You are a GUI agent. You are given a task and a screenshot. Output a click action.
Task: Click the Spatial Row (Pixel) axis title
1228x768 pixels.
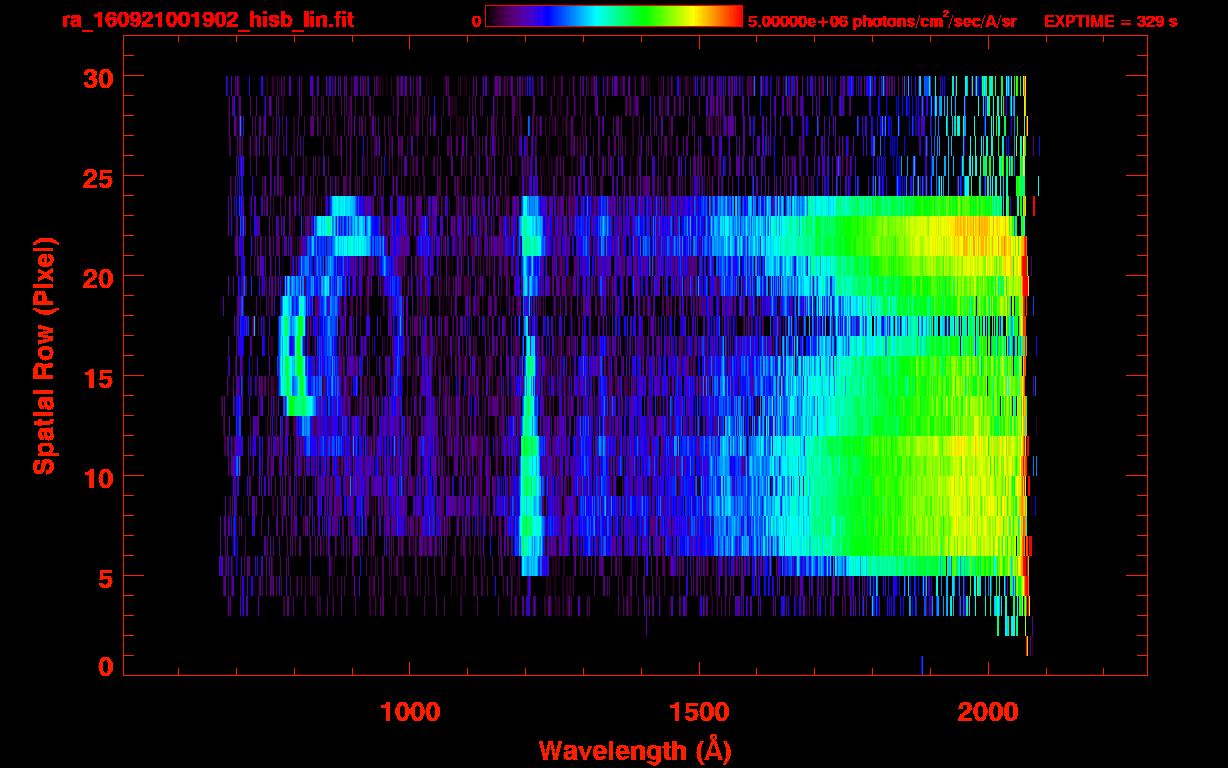point(44,356)
